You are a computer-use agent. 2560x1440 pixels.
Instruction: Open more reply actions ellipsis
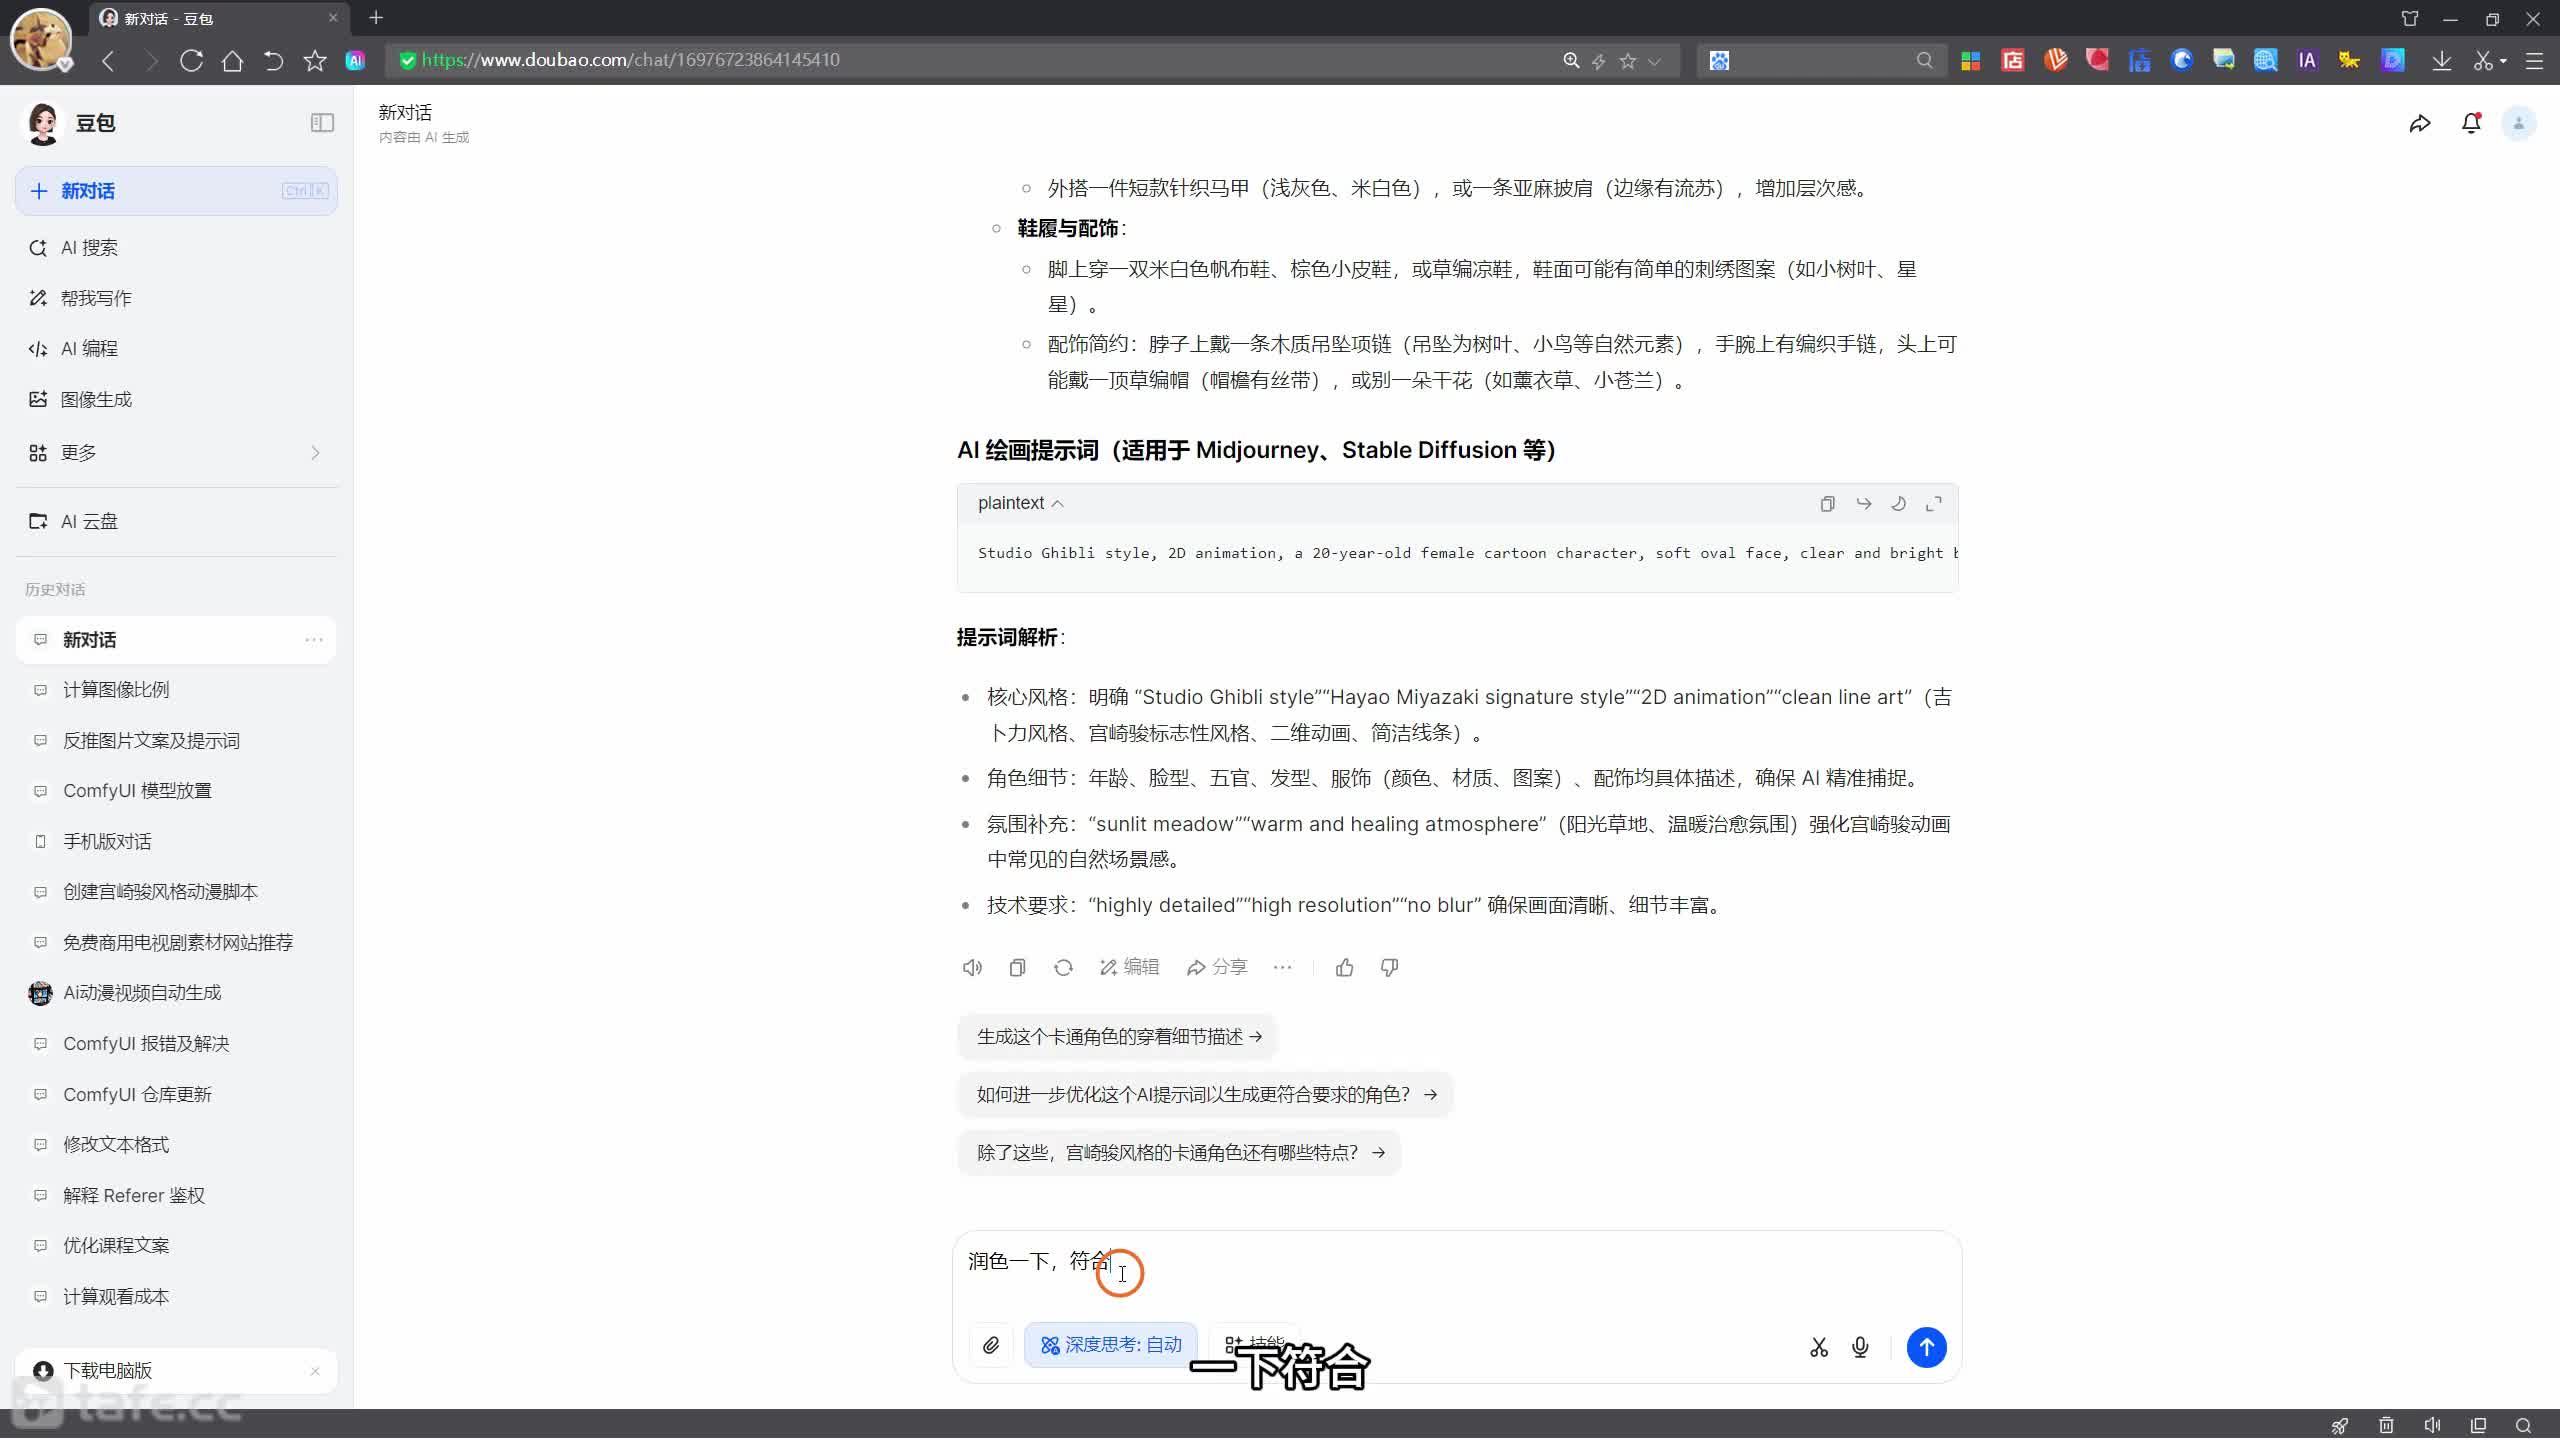1283,968
